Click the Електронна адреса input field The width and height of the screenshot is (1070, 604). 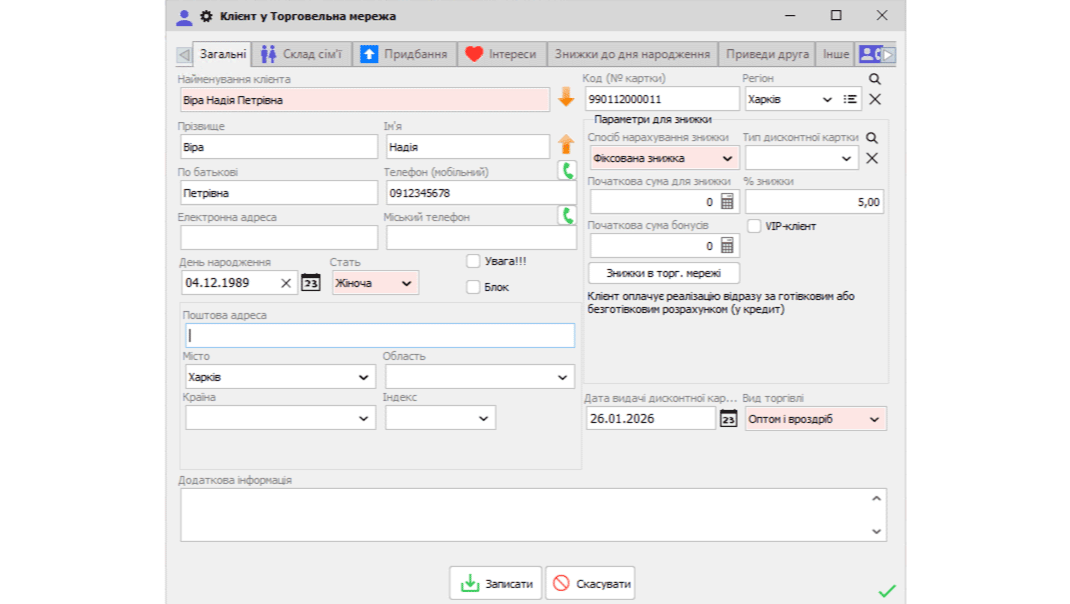coord(278,238)
